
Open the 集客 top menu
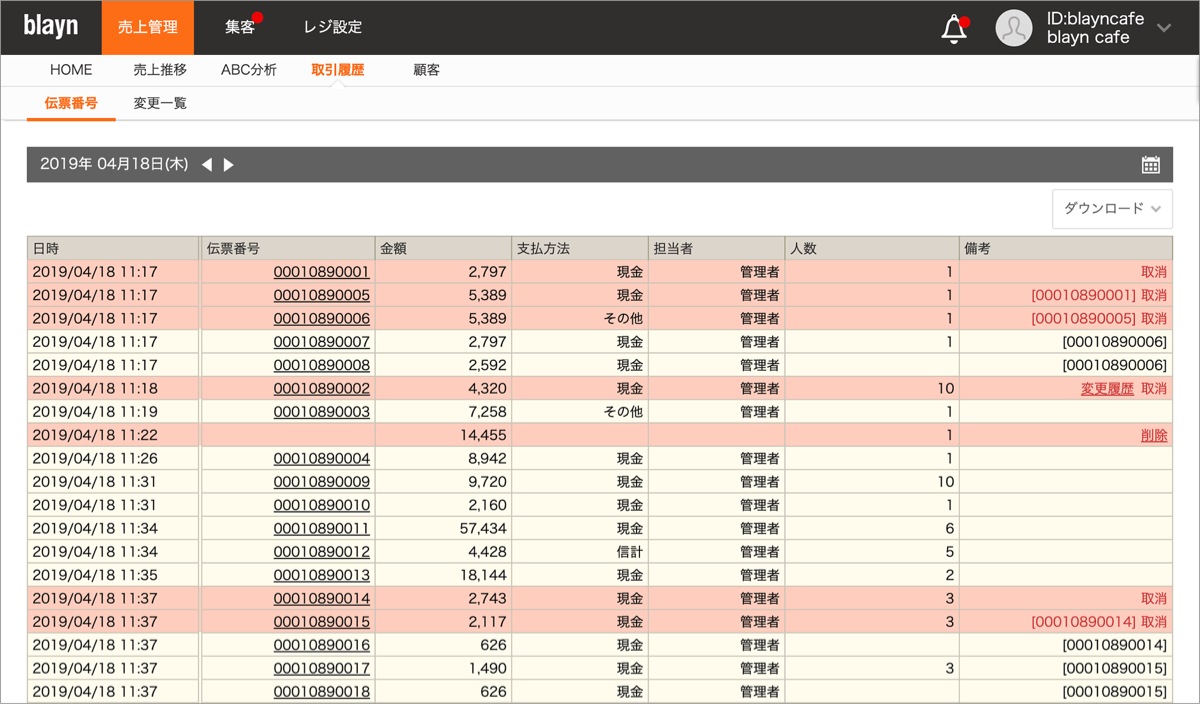[x=240, y=27]
